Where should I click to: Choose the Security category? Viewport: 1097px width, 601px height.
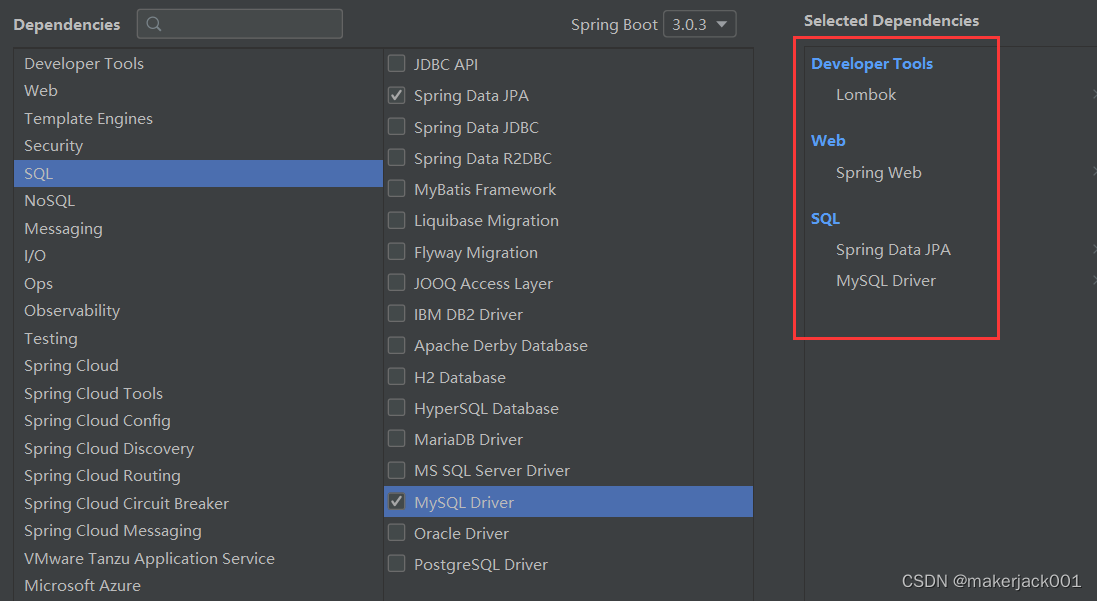[54, 145]
